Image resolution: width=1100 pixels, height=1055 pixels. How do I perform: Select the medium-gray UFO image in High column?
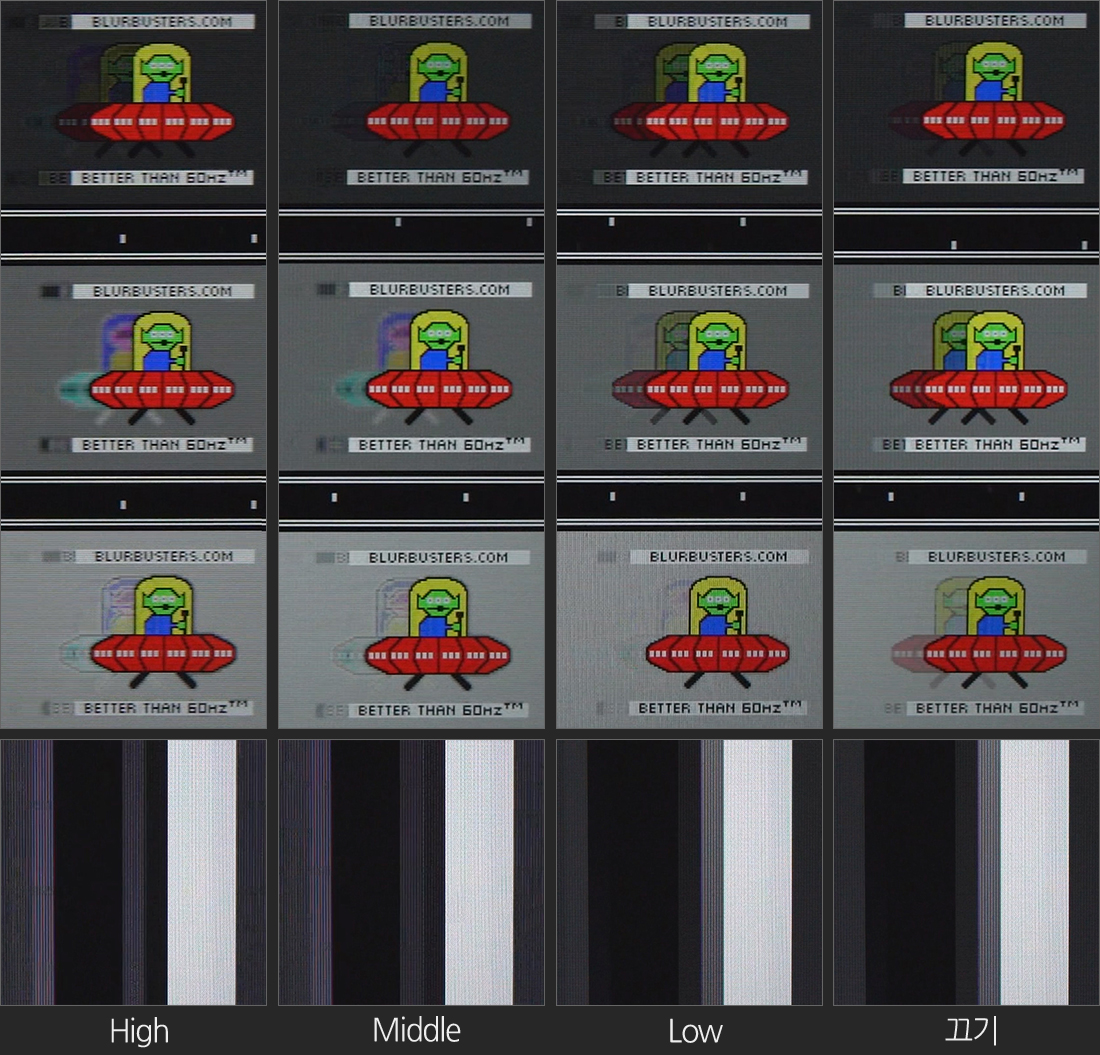pos(134,367)
